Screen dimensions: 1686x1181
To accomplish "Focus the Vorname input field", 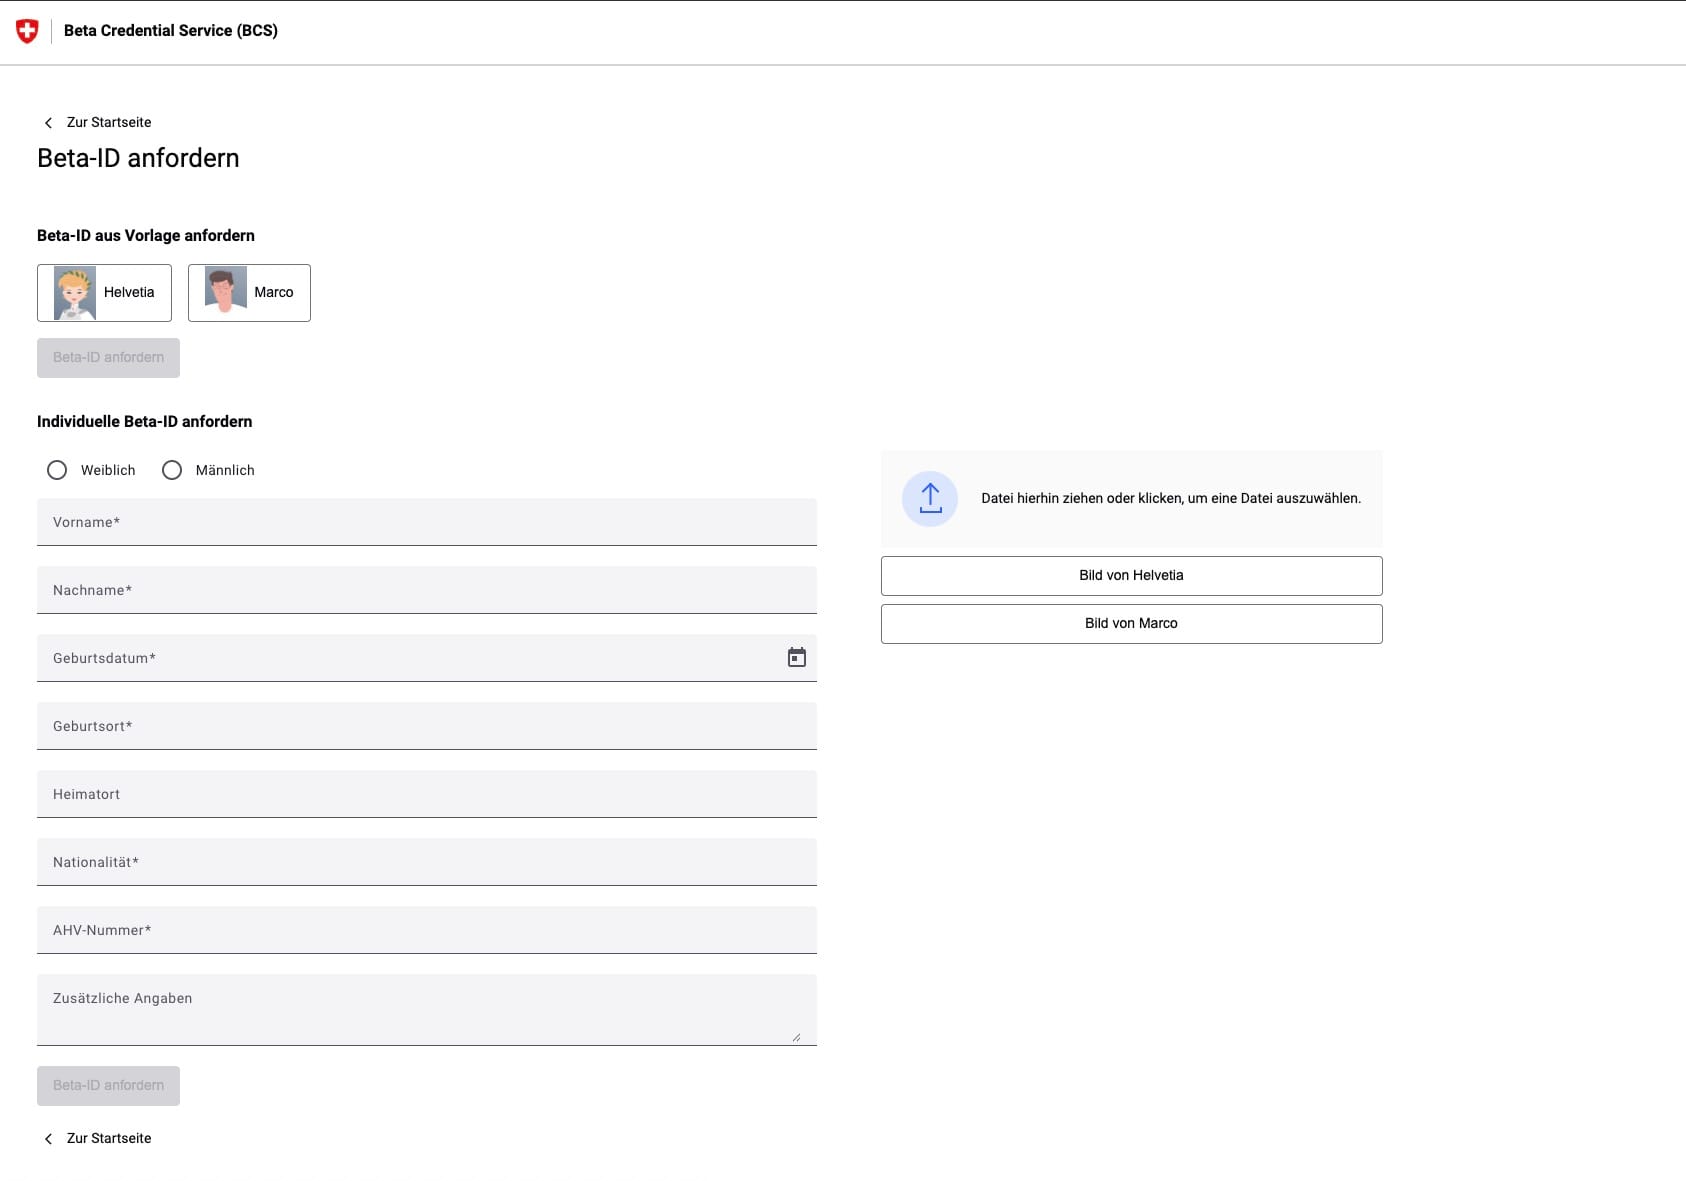I will coord(426,522).
